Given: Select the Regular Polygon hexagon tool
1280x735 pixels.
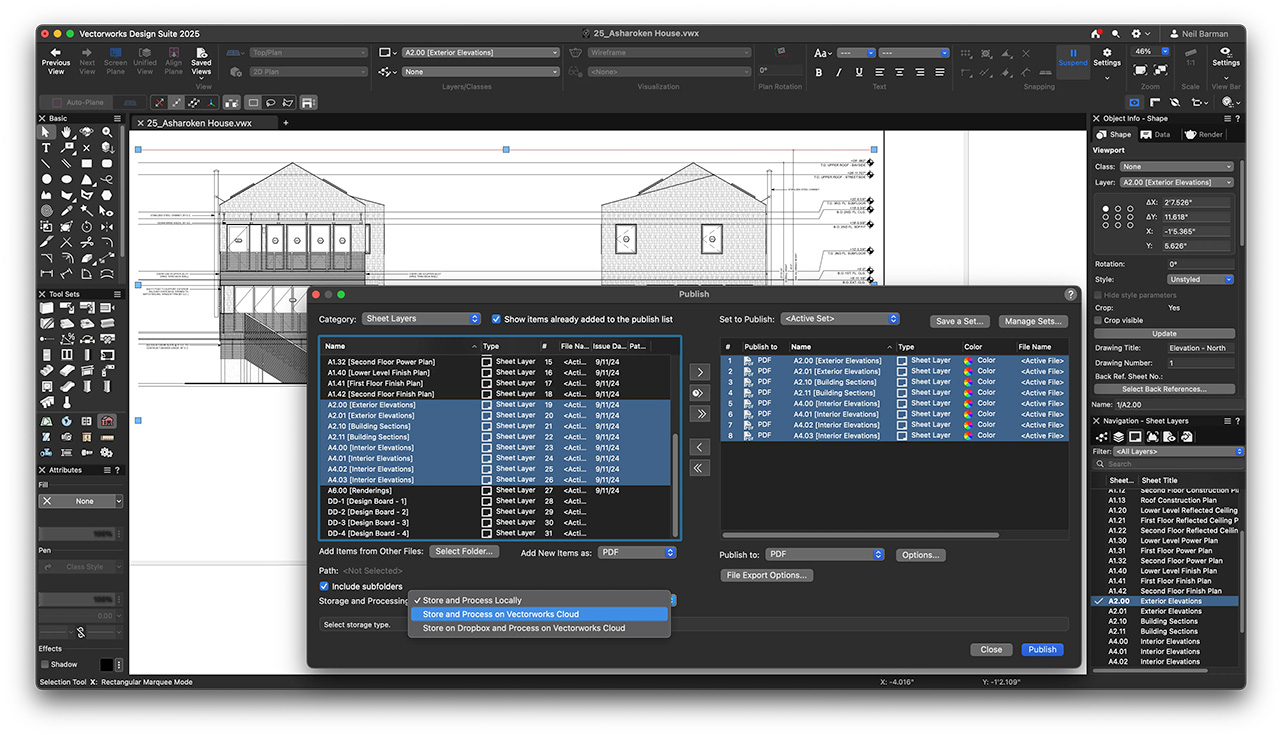Looking at the screenshot, I should 106,195.
